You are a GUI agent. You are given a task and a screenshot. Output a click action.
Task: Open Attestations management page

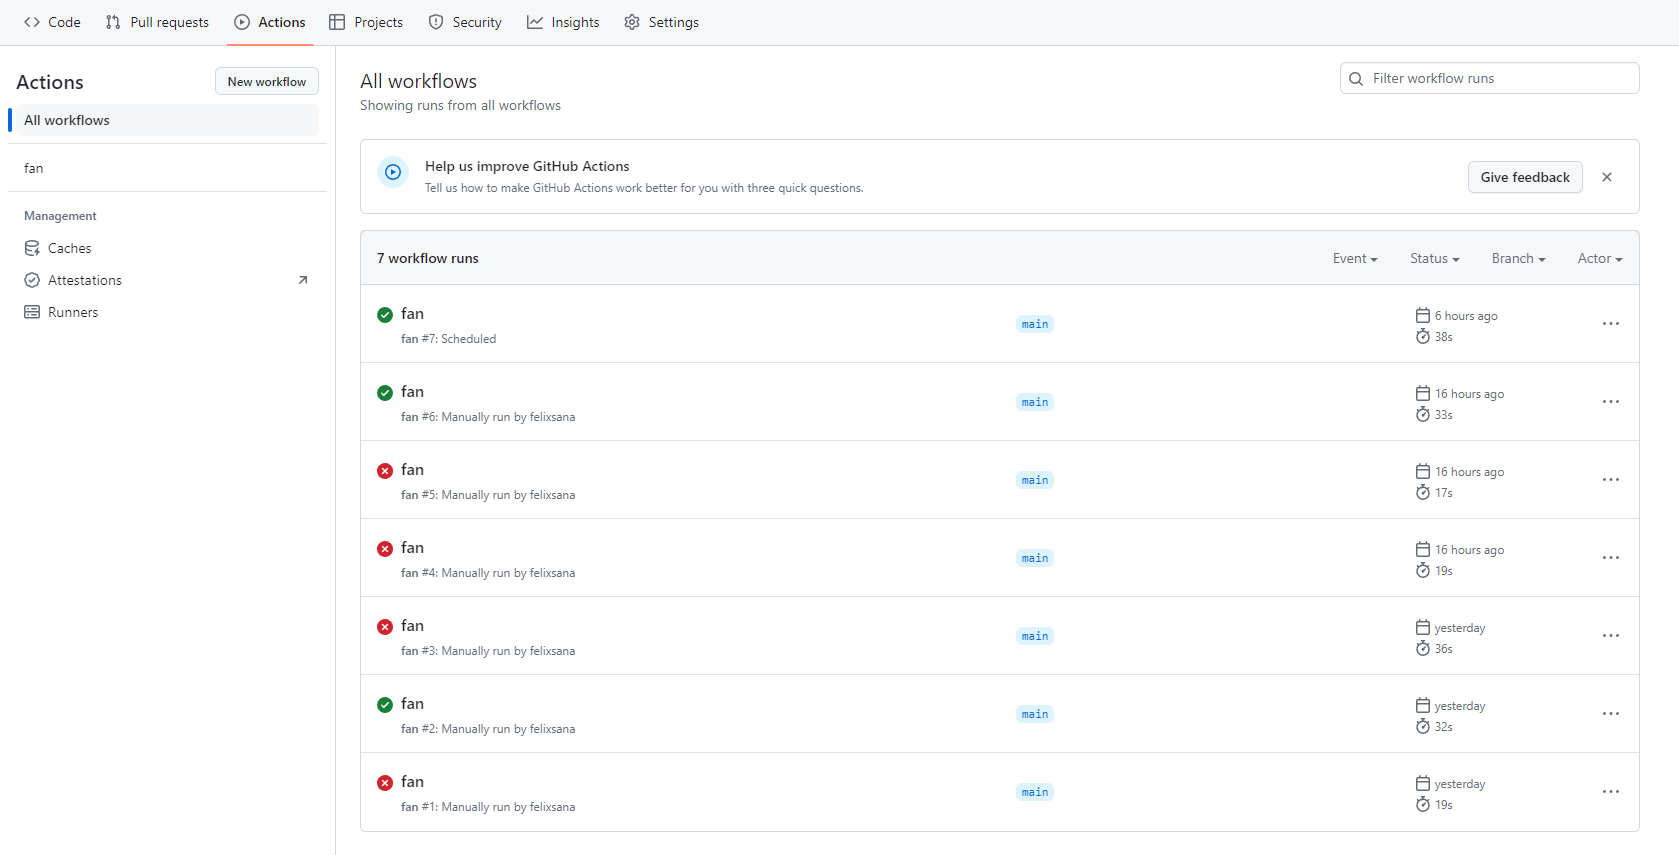167,280
